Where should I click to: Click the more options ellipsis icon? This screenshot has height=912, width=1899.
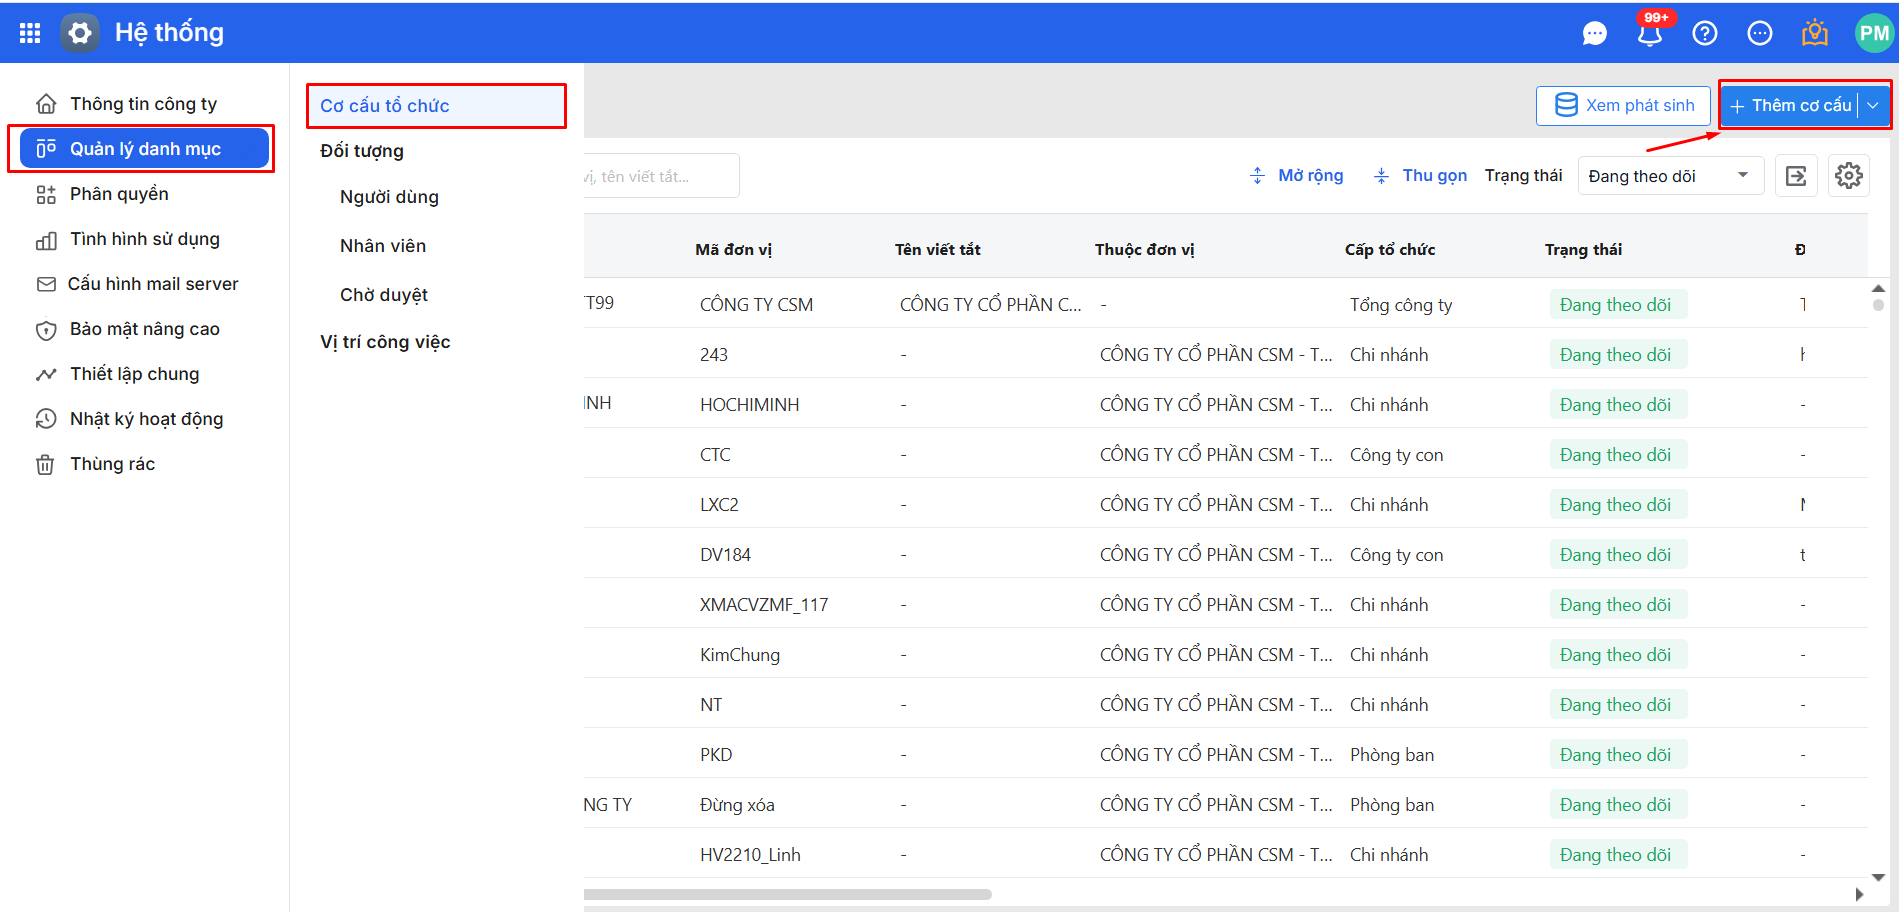1759,34
